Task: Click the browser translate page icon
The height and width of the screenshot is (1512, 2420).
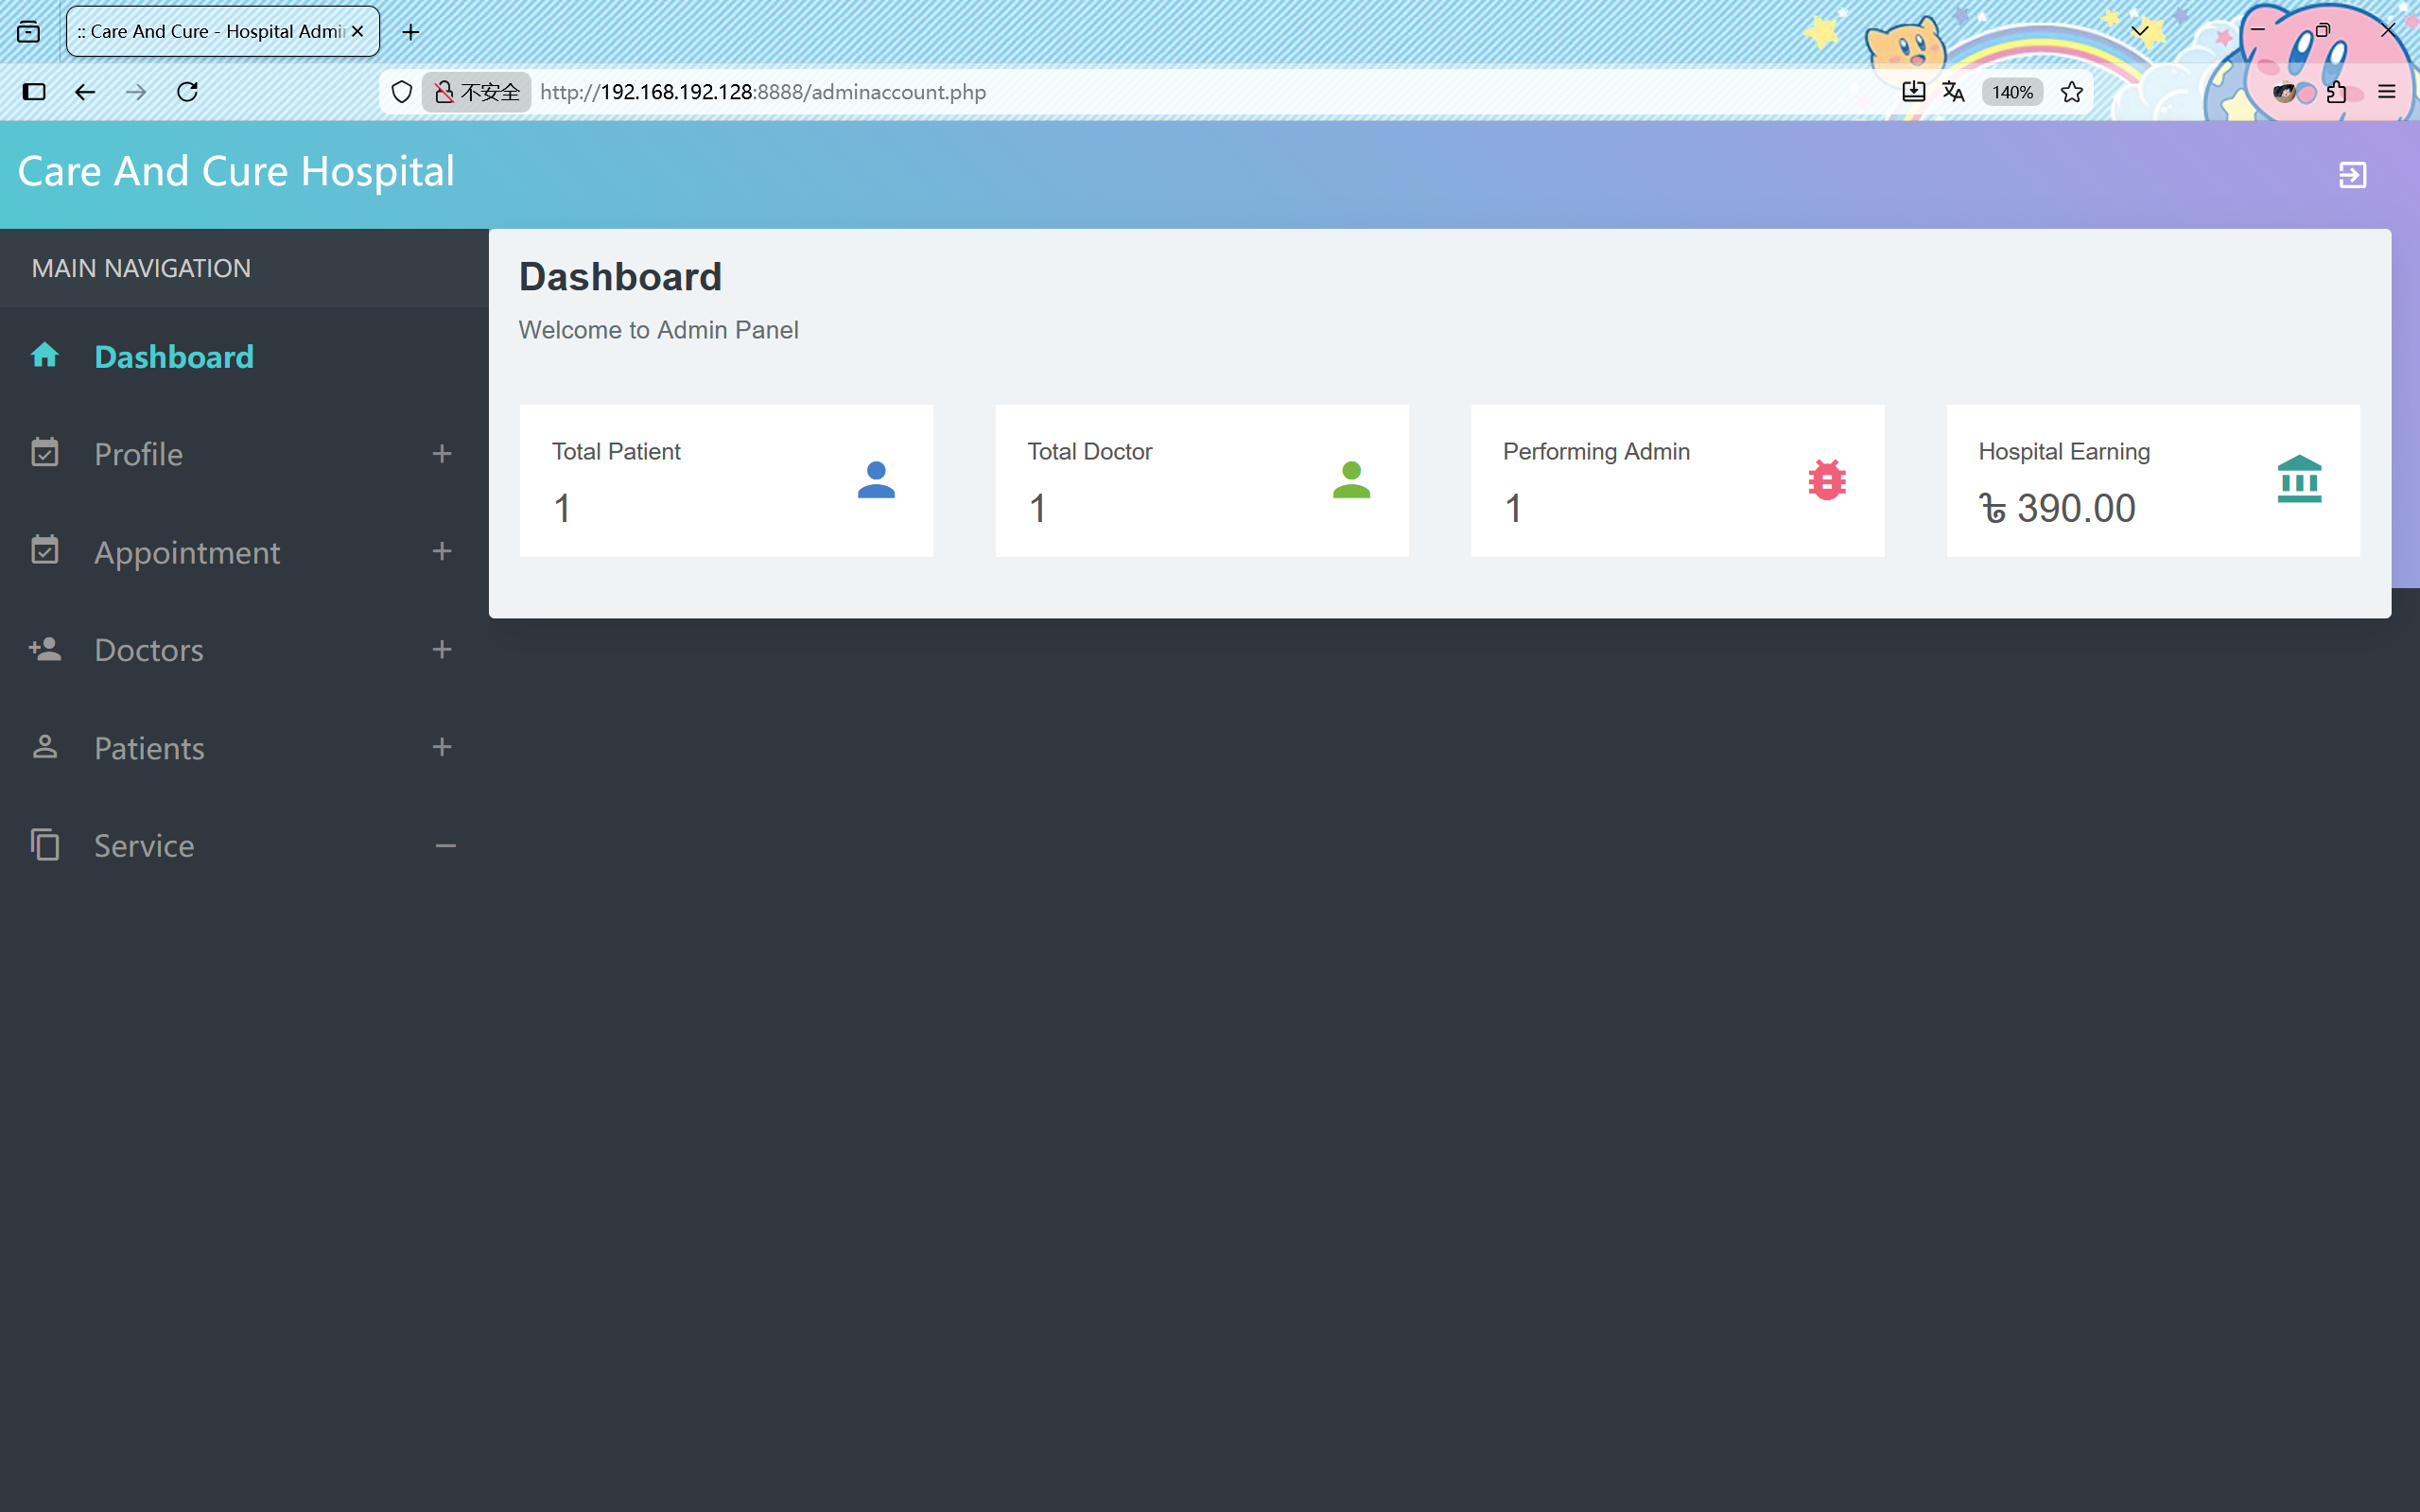Action: pyautogui.click(x=1953, y=92)
